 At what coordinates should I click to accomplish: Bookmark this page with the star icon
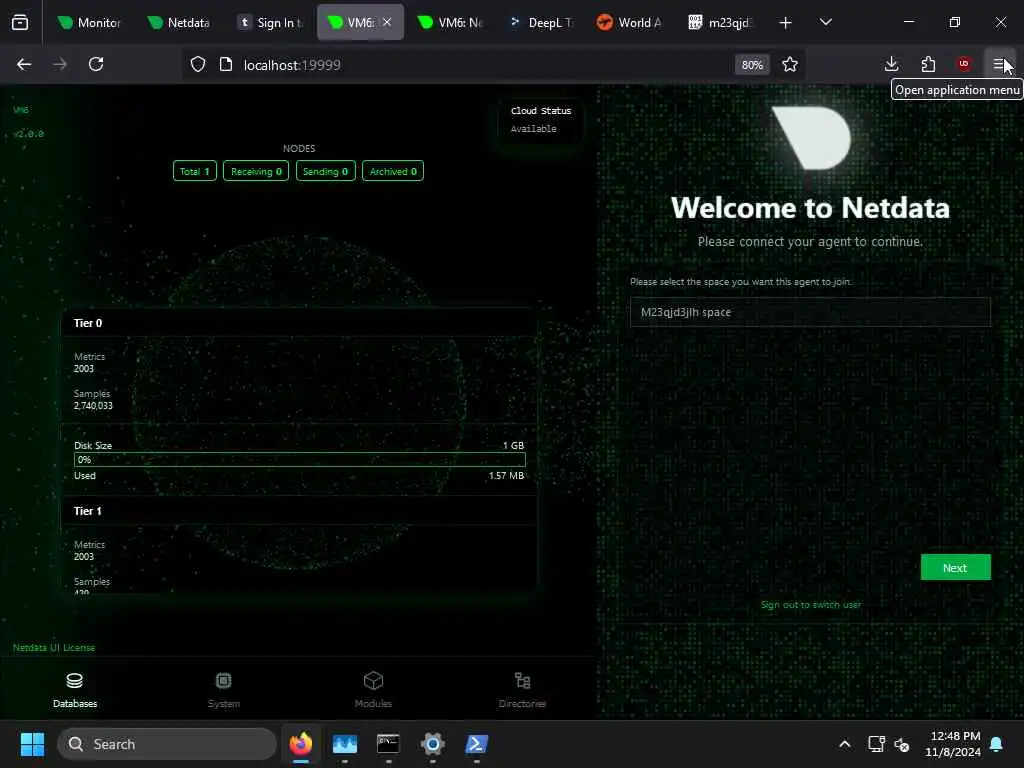(x=790, y=65)
